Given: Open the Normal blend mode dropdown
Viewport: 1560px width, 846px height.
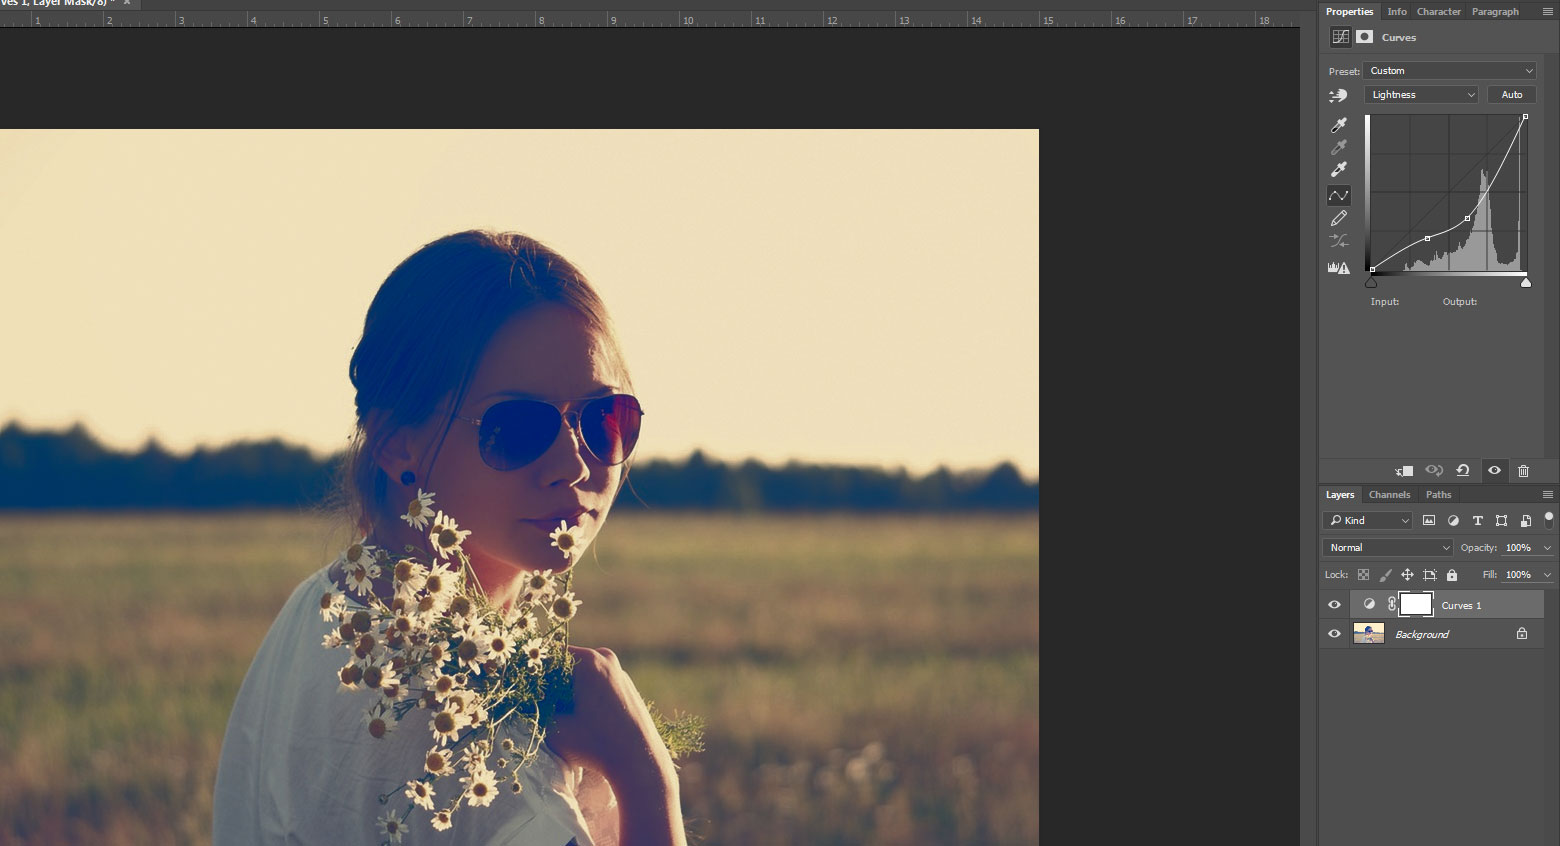Looking at the screenshot, I should pyautogui.click(x=1388, y=548).
